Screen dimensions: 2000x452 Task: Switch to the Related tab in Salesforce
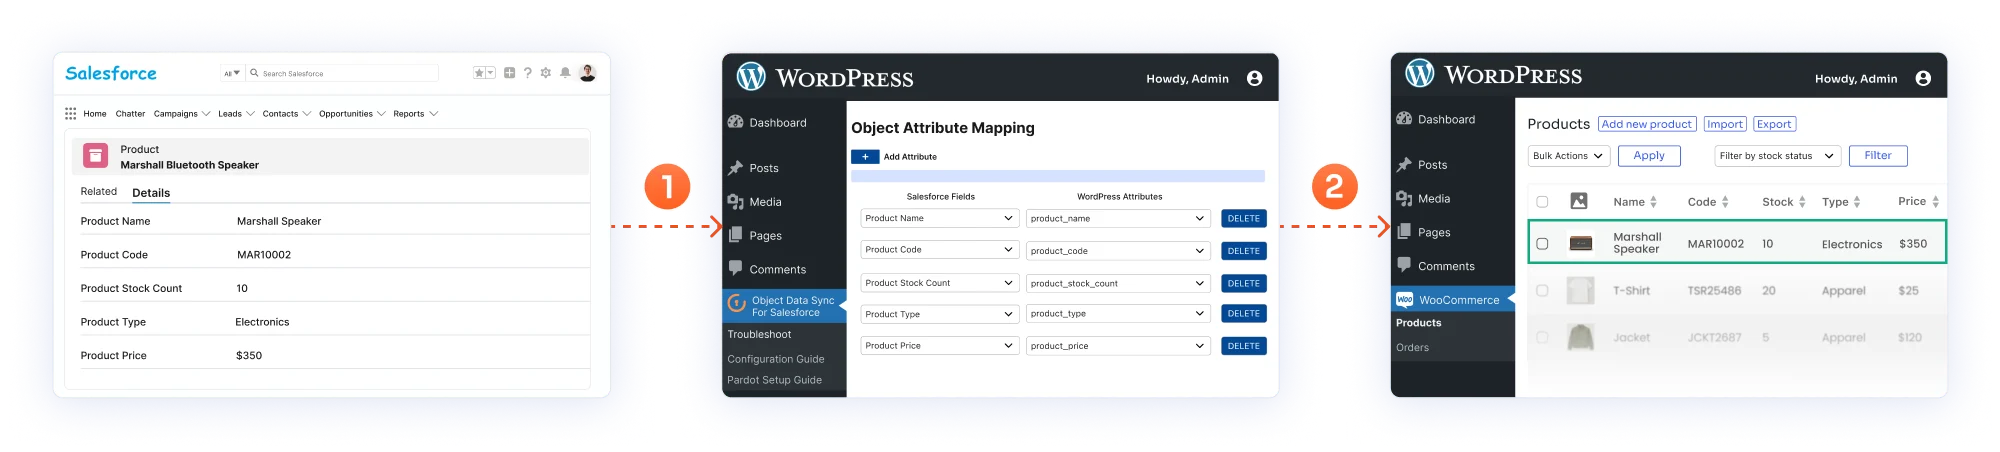click(99, 192)
